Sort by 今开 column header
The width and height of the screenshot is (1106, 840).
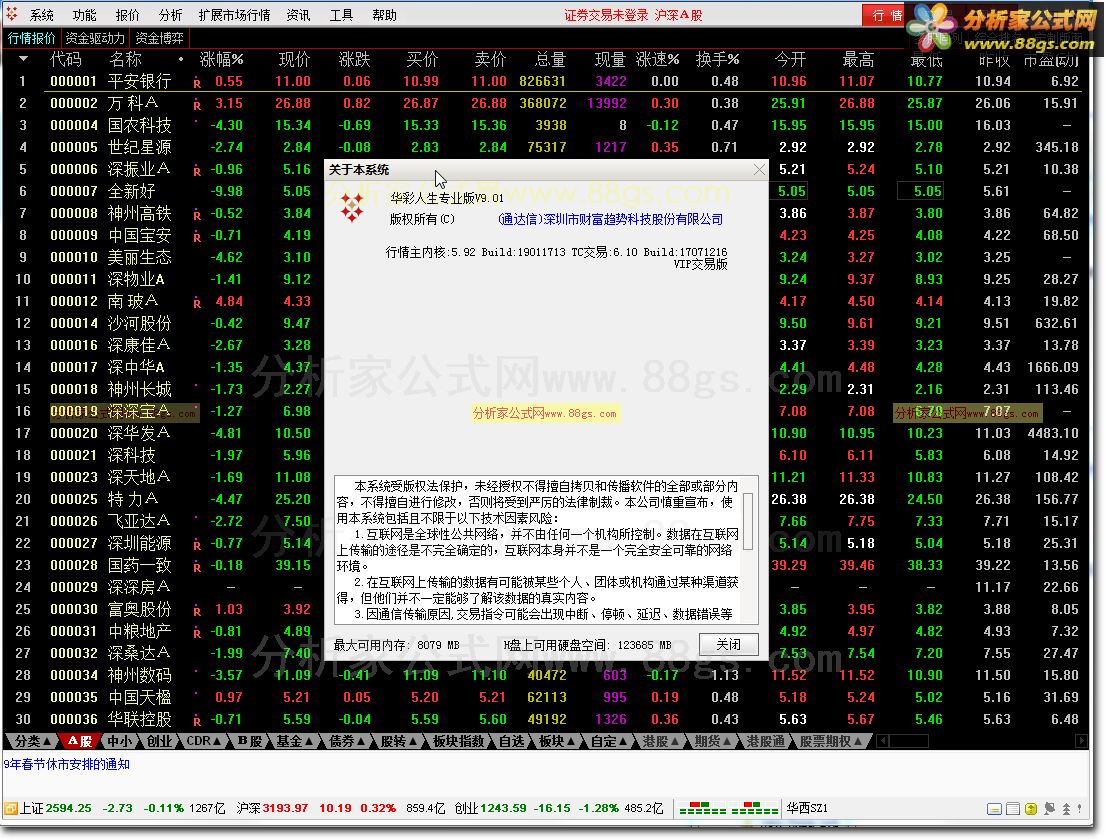[x=790, y=60]
